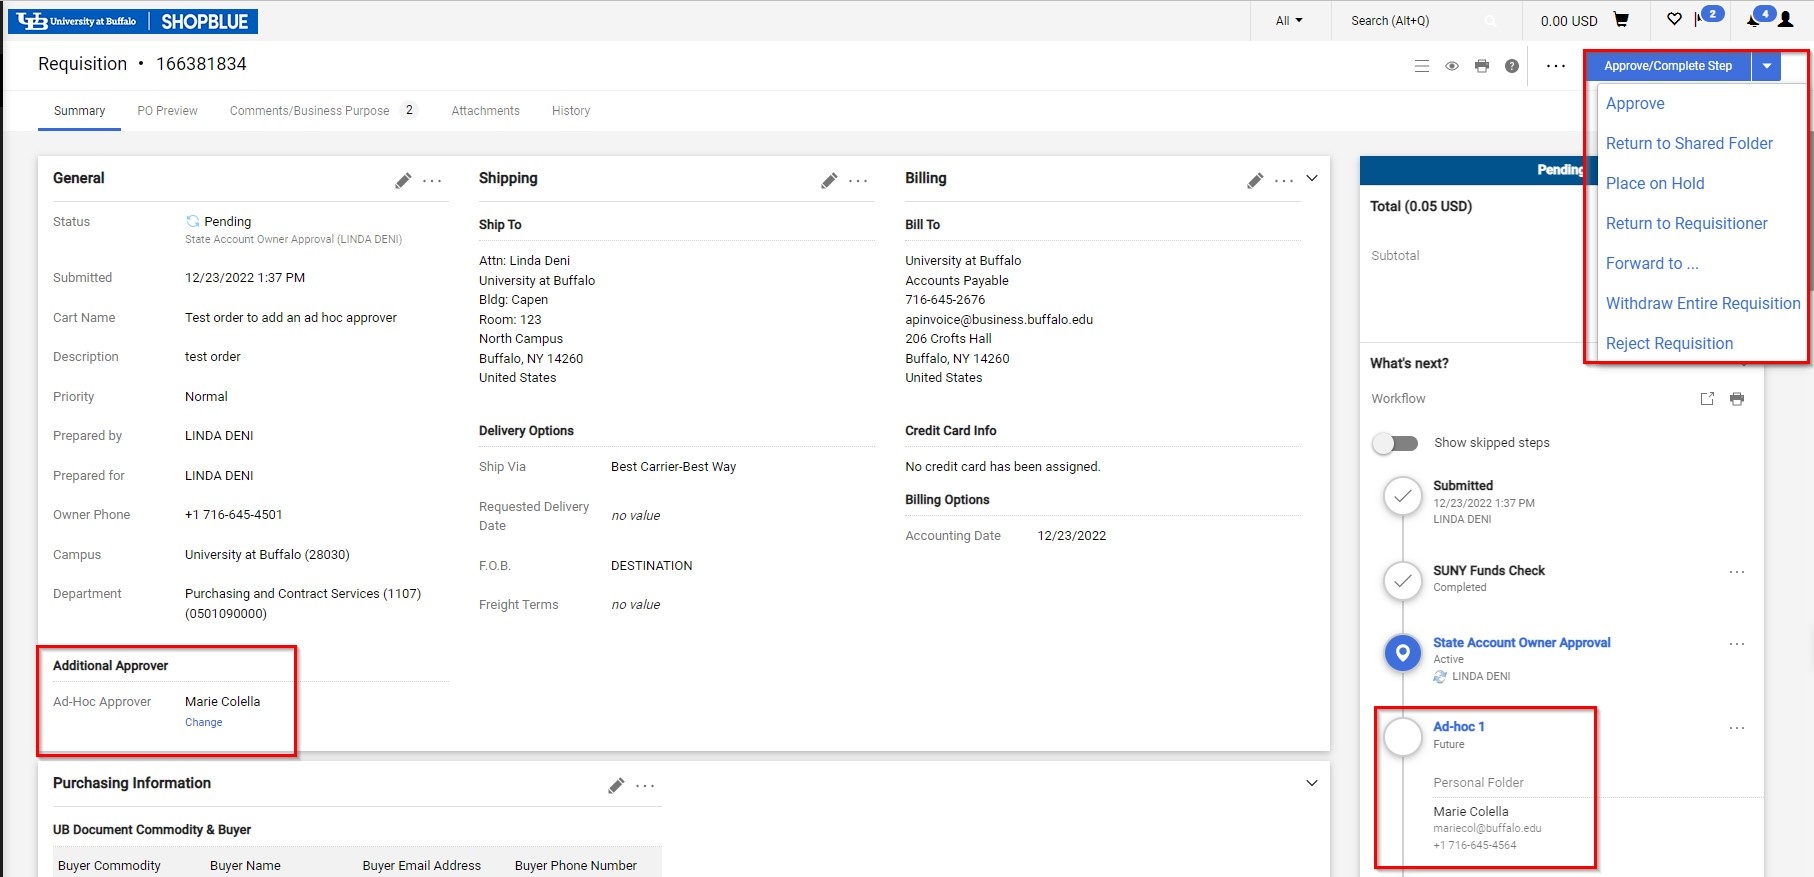Image resolution: width=1814 pixels, height=877 pixels.
Task: Toggle Show skipped steps switch
Action: (x=1396, y=443)
